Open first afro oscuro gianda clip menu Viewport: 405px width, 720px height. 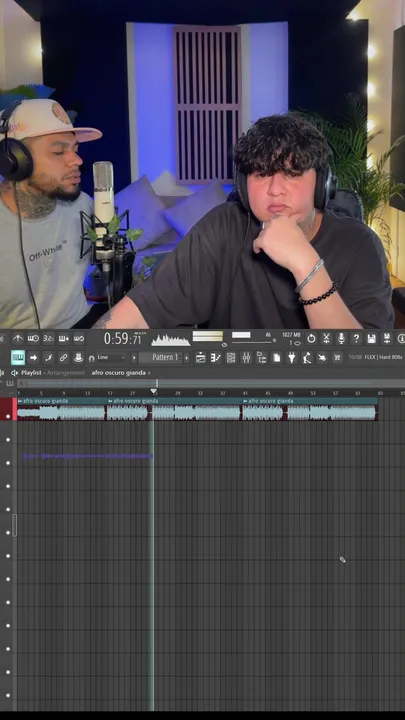click(20, 401)
